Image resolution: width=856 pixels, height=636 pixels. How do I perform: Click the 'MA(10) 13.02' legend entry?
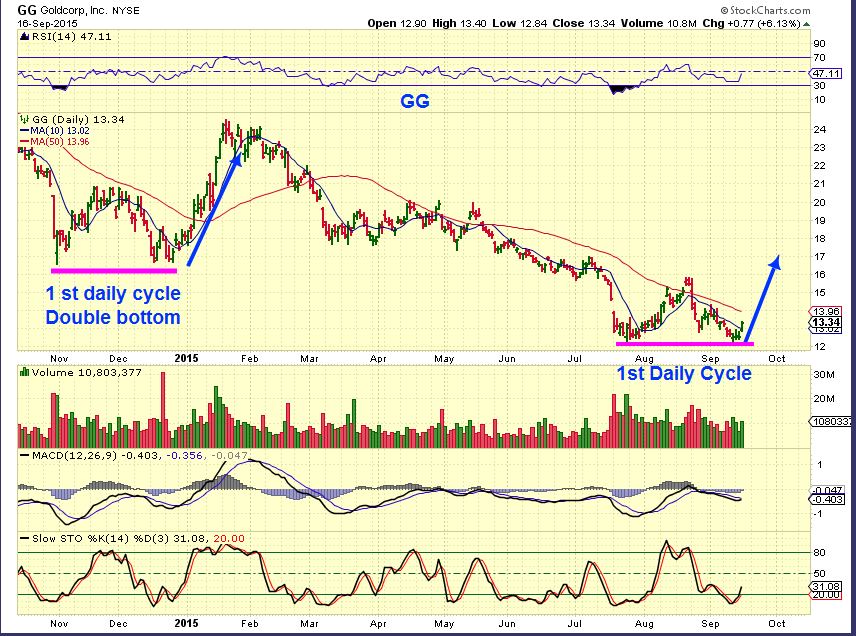pos(55,130)
